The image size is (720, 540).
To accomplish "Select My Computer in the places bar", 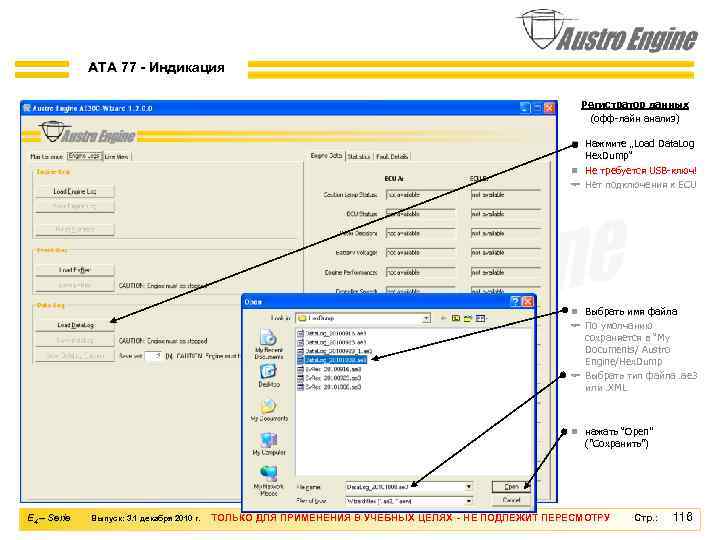I will [269, 444].
